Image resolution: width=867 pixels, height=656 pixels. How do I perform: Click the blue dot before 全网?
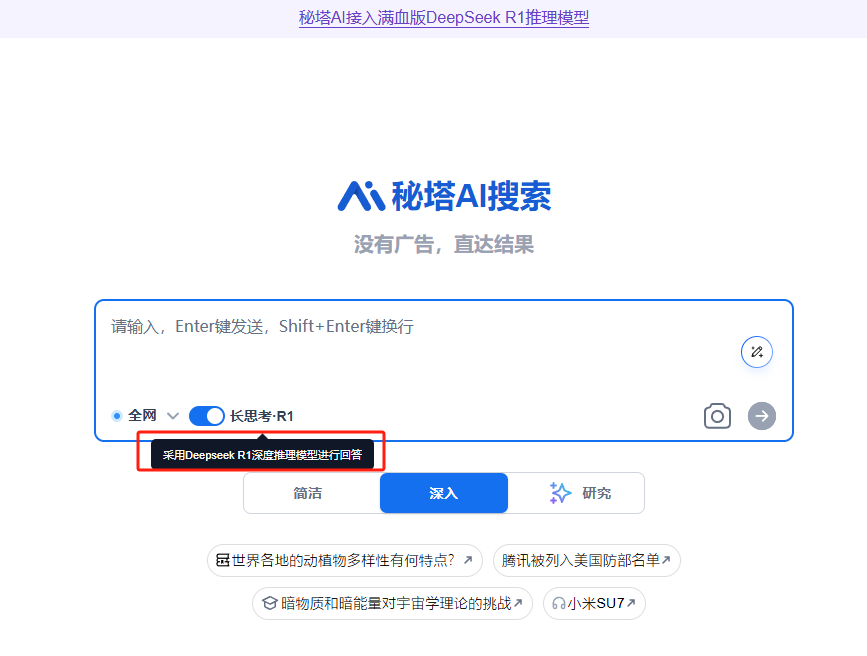coord(117,416)
